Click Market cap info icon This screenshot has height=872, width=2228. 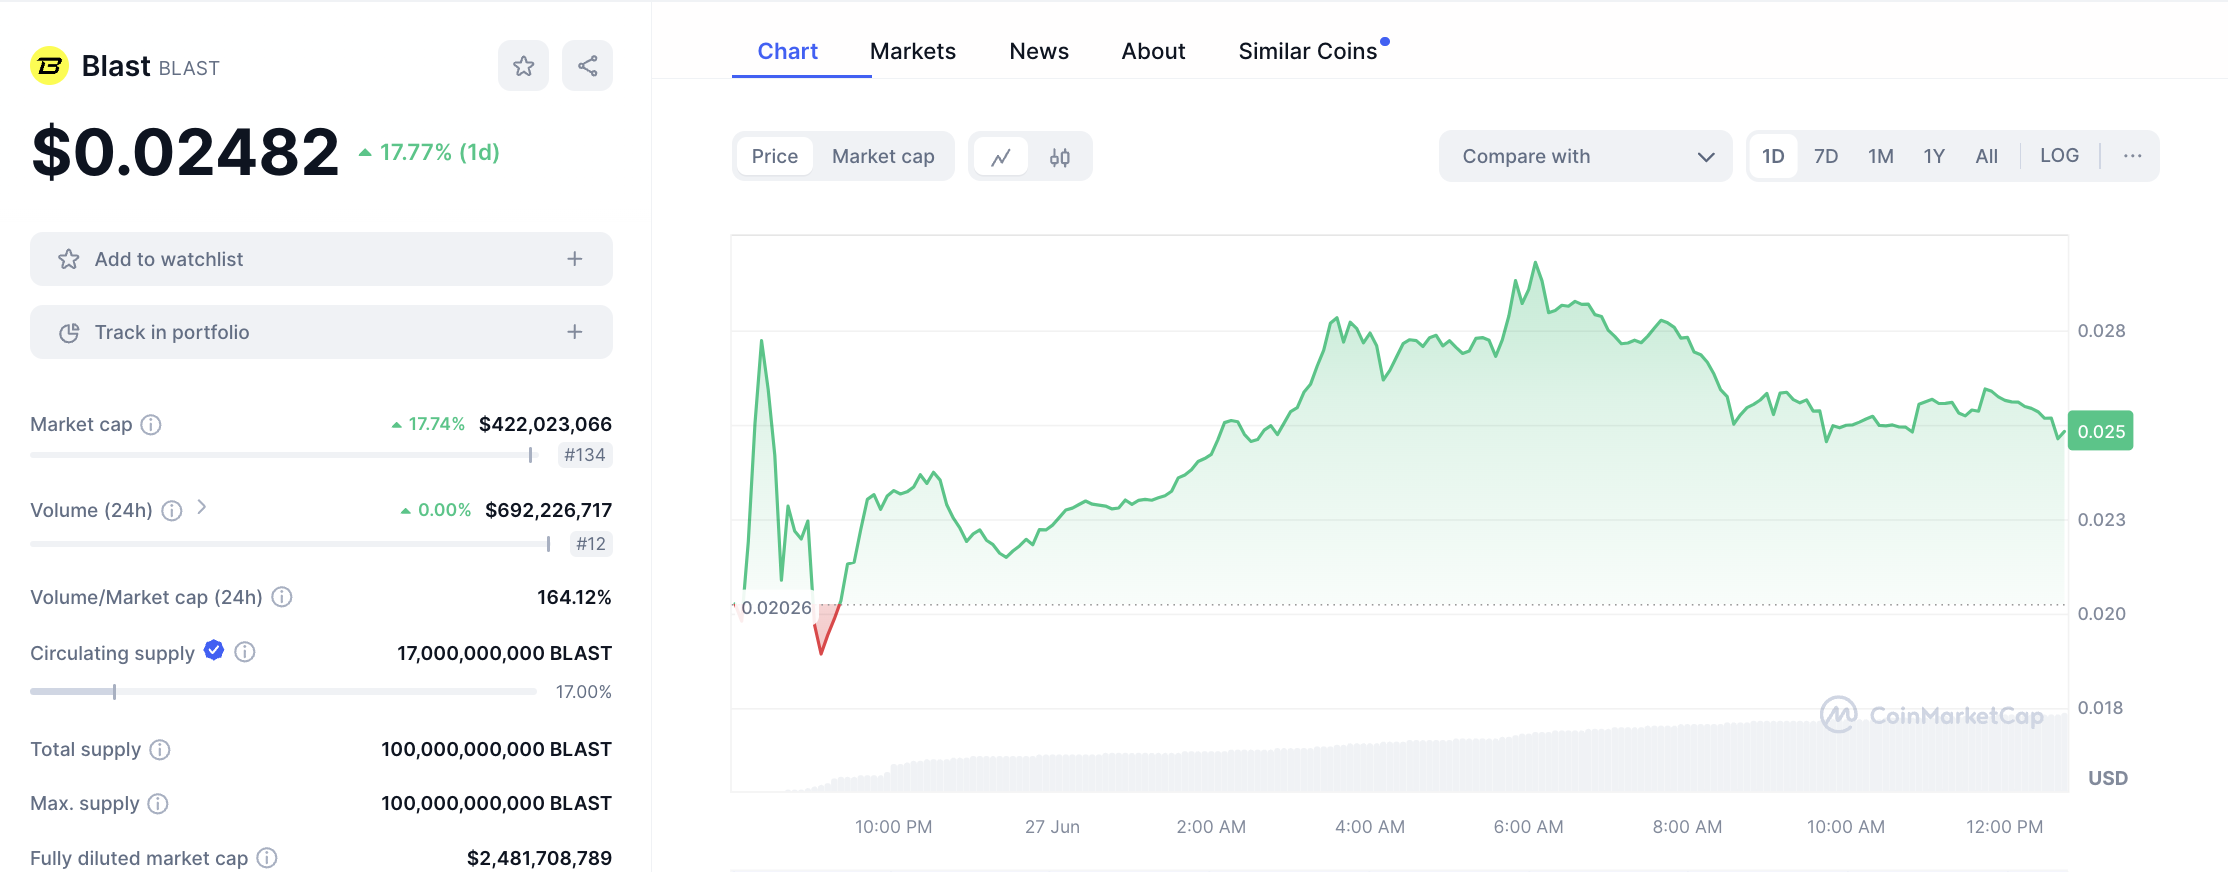pos(151,425)
